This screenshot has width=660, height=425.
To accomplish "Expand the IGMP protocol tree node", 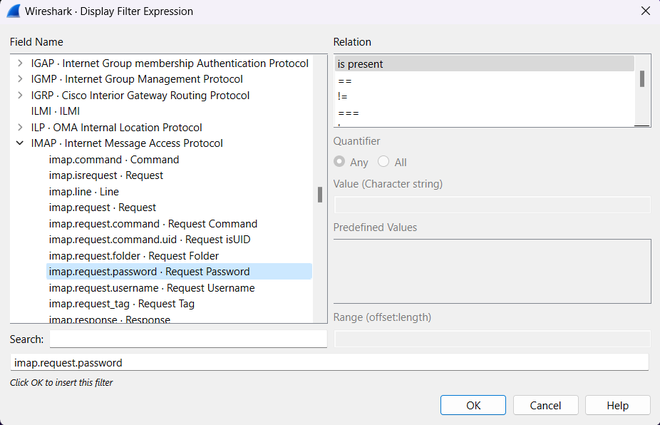I will click(x=20, y=80).
